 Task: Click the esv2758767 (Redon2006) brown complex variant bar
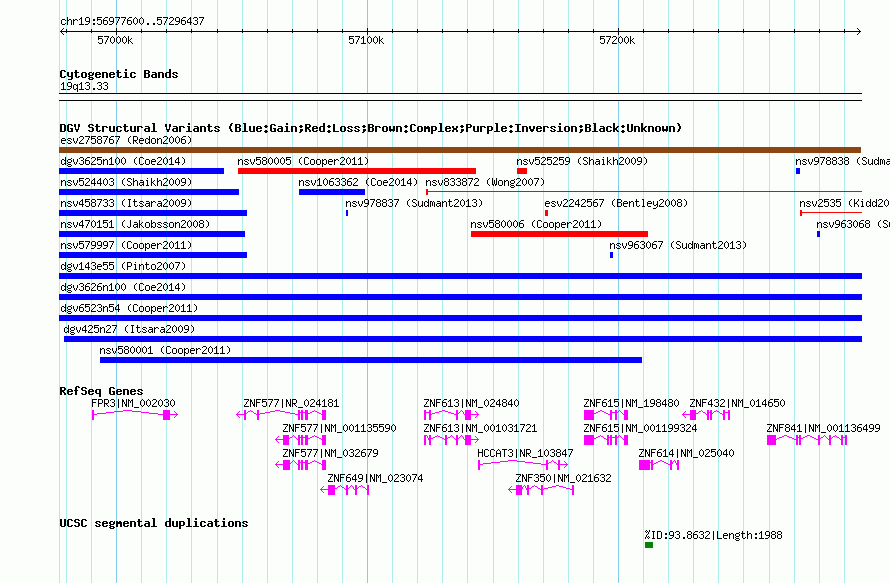[x=460, y=150]
